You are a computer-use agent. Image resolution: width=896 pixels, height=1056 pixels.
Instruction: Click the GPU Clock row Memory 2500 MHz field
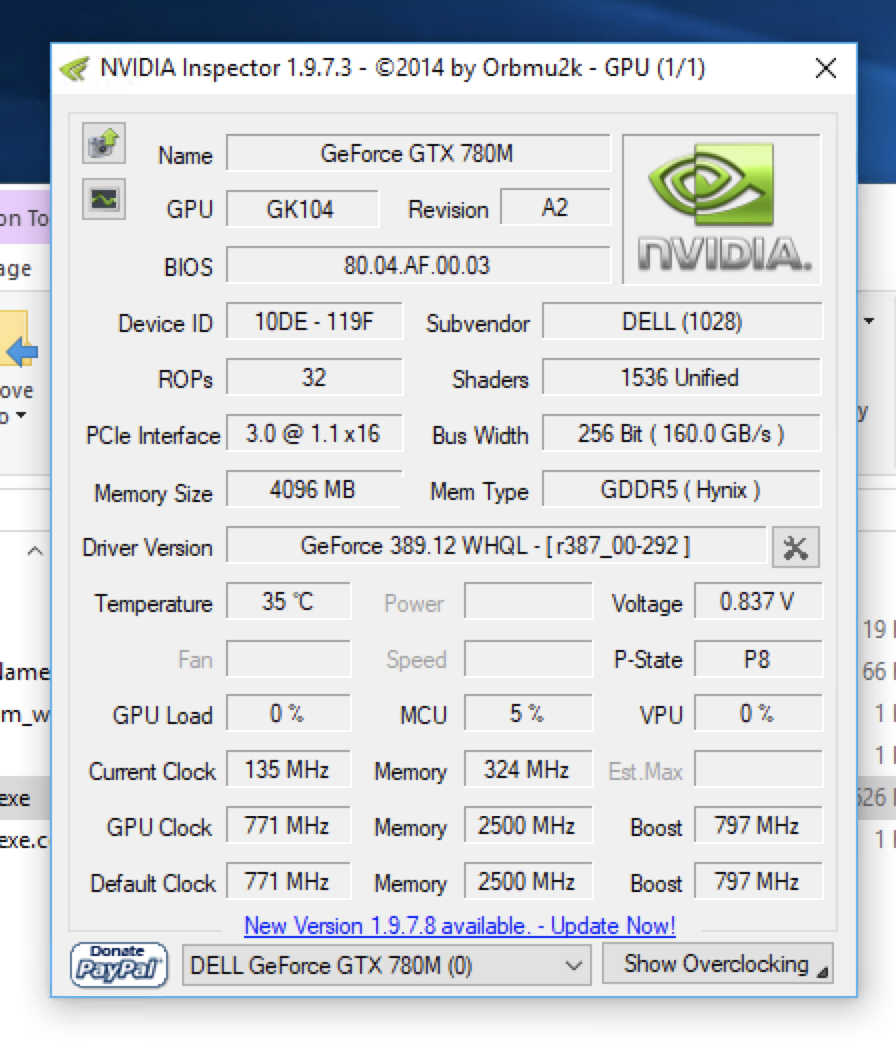pos(528,825)
